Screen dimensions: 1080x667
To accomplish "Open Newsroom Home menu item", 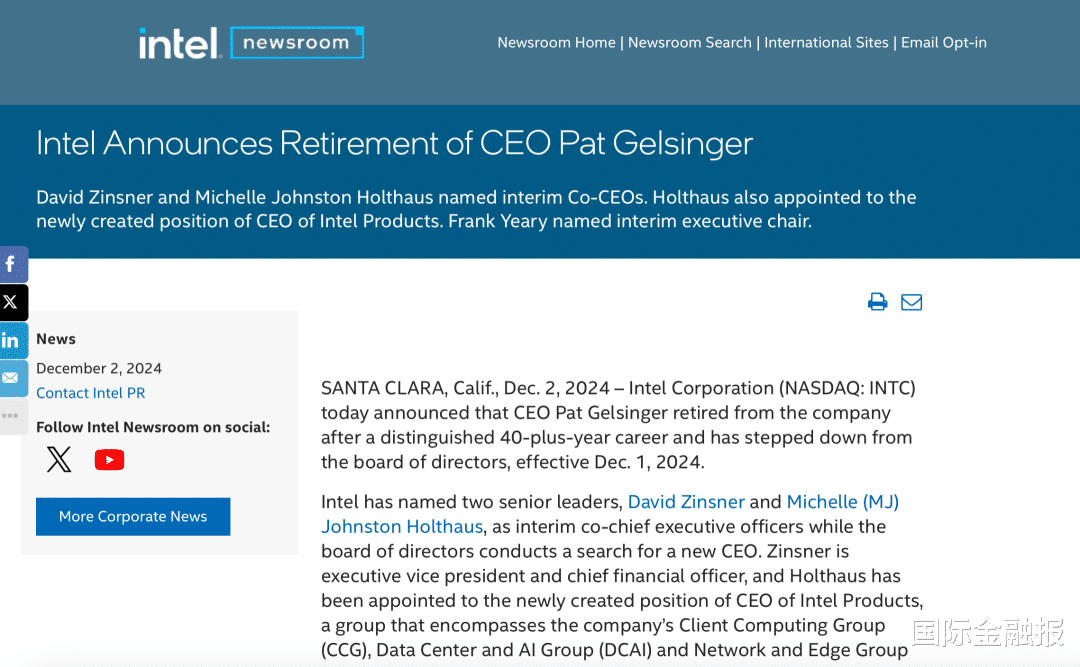I will coord(556,43).
